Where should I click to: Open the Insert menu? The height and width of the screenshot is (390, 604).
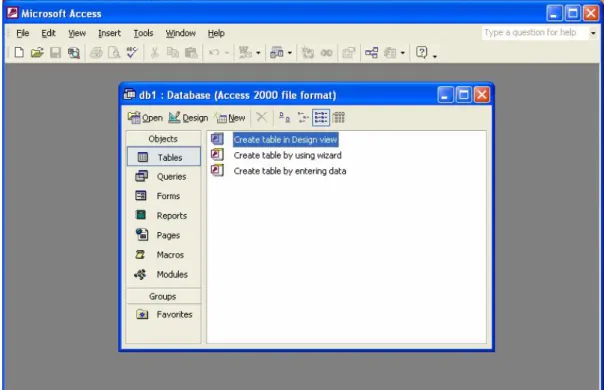point(109,33)
